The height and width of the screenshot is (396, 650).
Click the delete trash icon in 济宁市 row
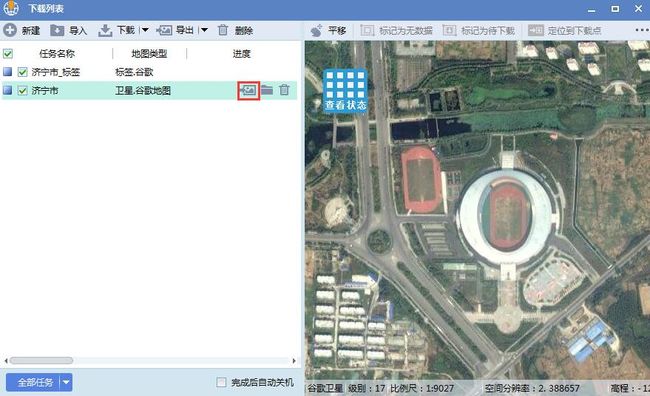pyautogui.click(x=284, y=90)
